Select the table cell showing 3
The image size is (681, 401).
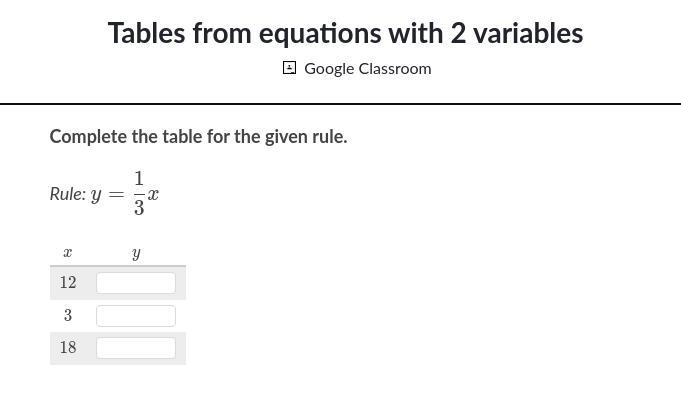tap(68, 315)
